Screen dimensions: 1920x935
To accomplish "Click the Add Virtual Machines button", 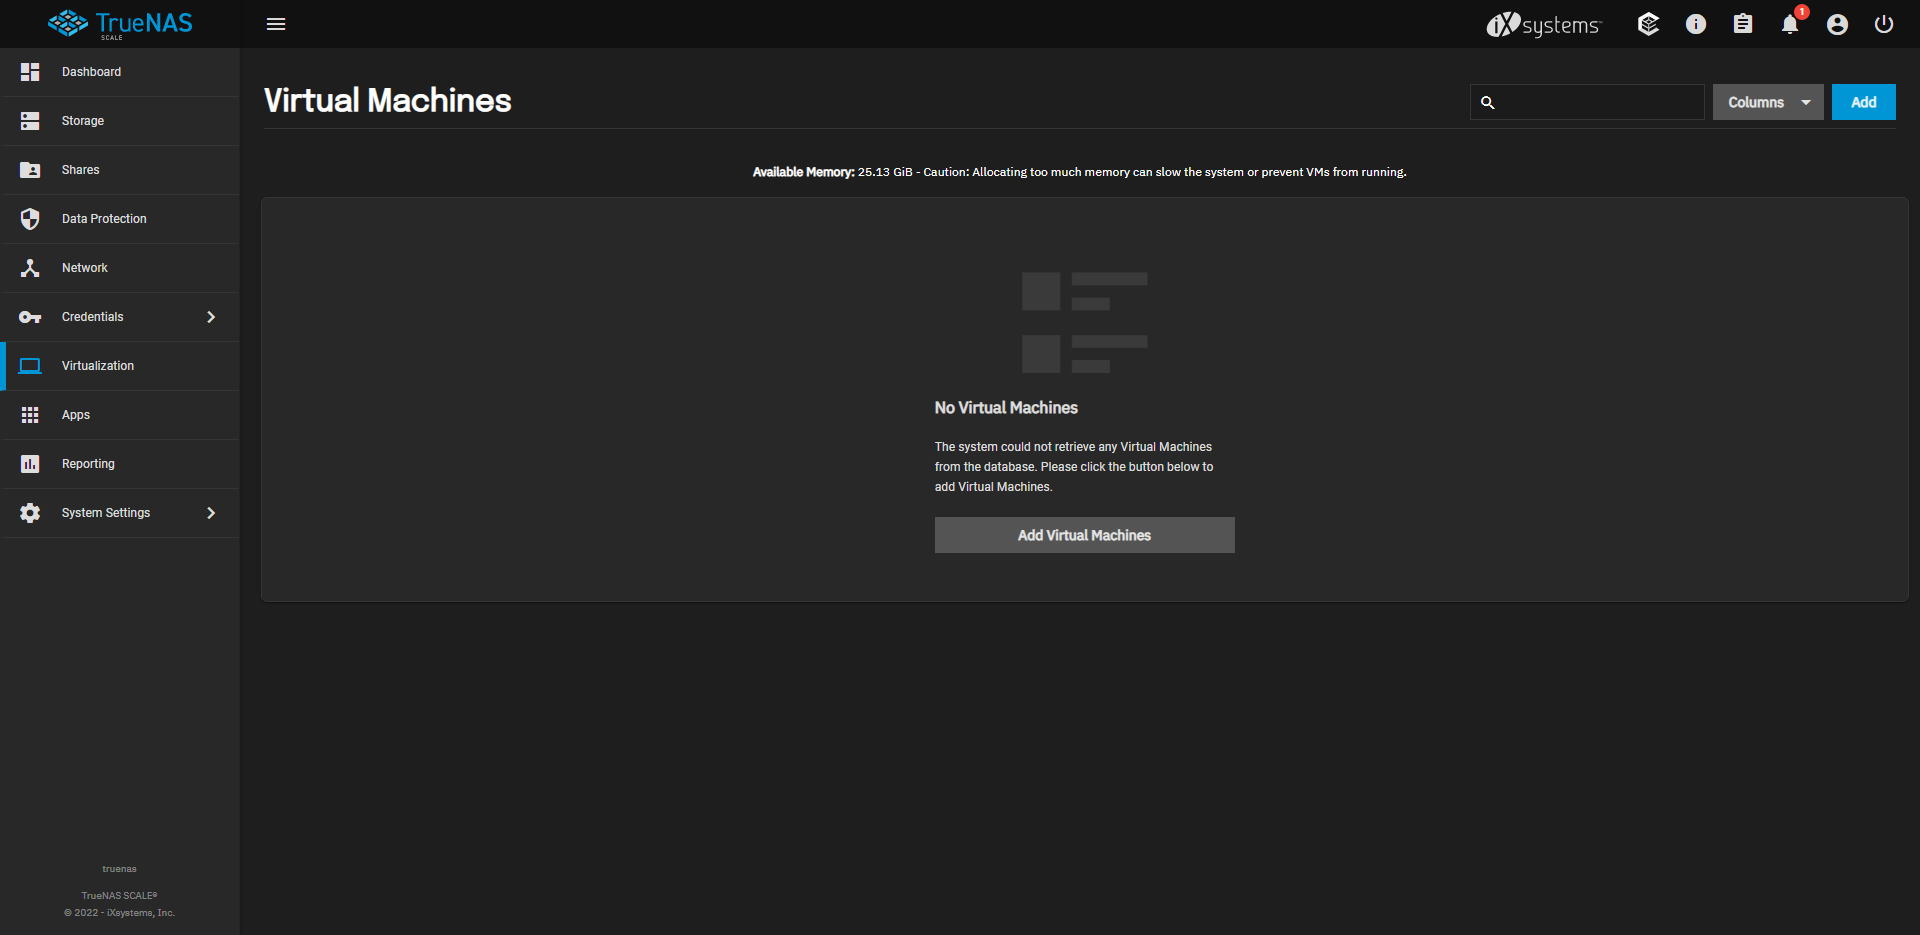I will 1084,535.
